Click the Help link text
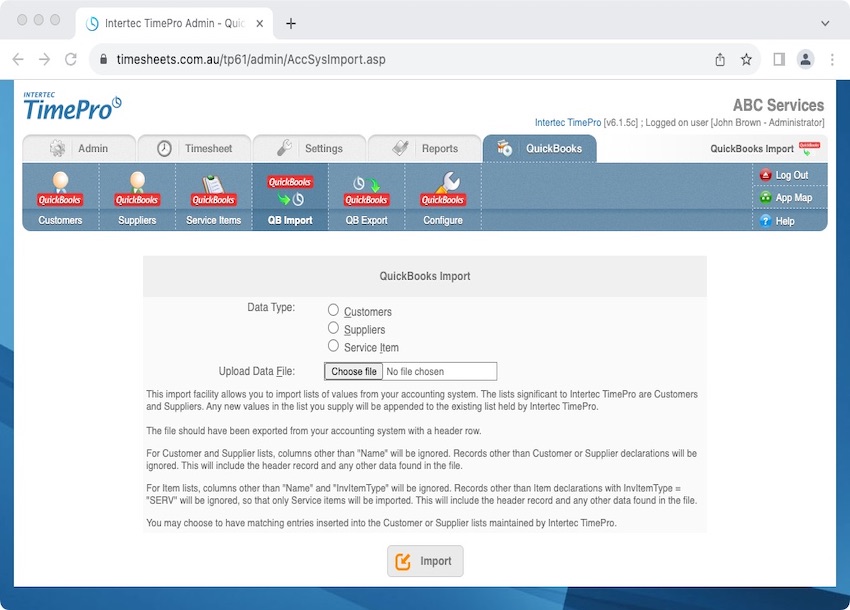Viewport: 850px width, 610px height. coord(785,221)
